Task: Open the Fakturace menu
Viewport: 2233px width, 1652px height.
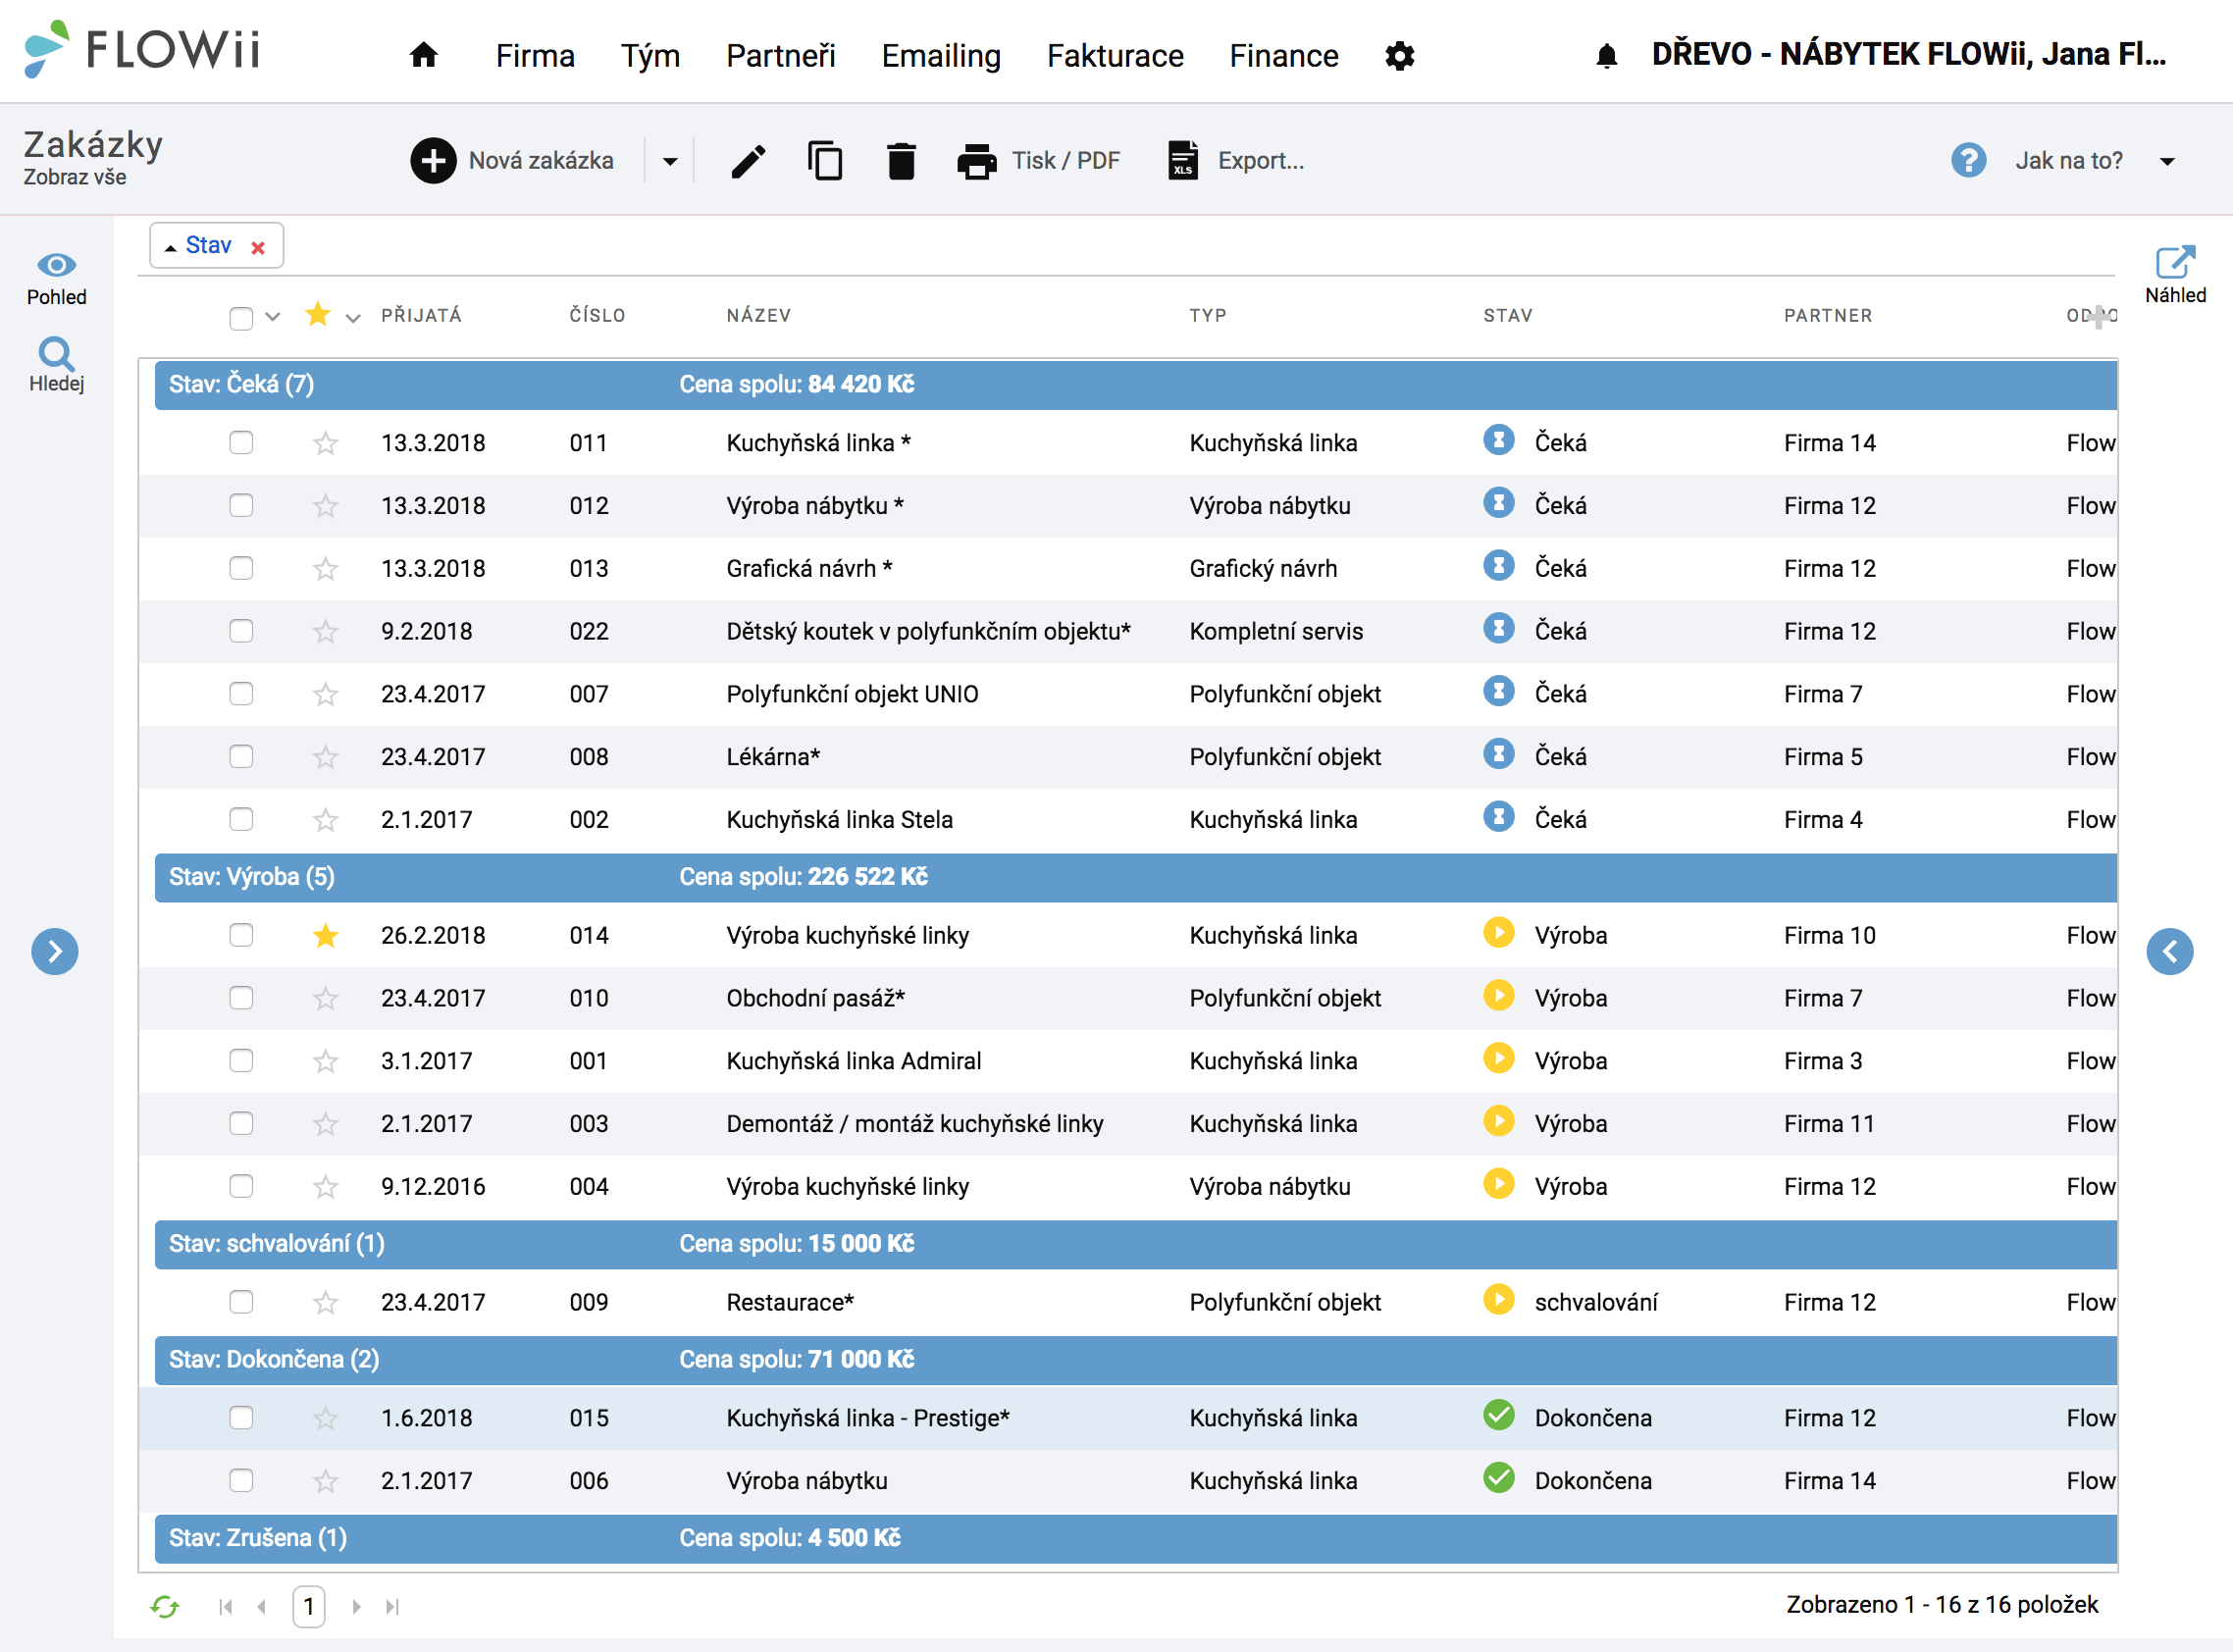Action: click(1115, 56)
